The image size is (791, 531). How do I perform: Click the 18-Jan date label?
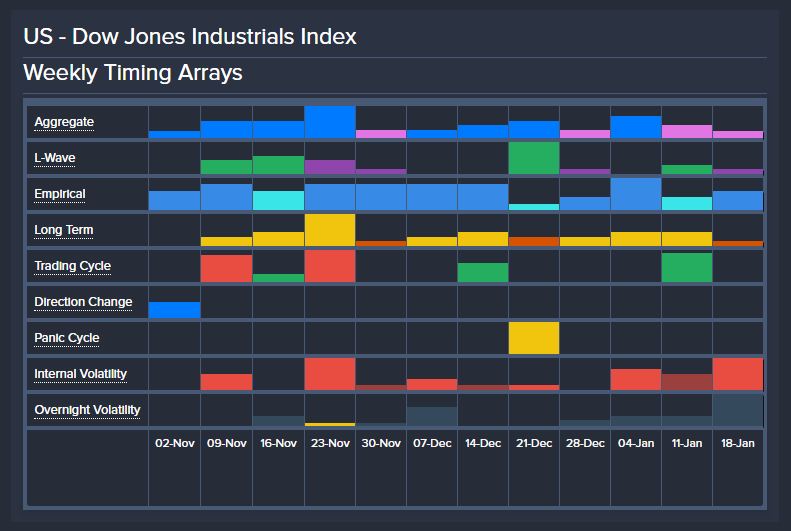pyautogui.click(x=738, y=443)
